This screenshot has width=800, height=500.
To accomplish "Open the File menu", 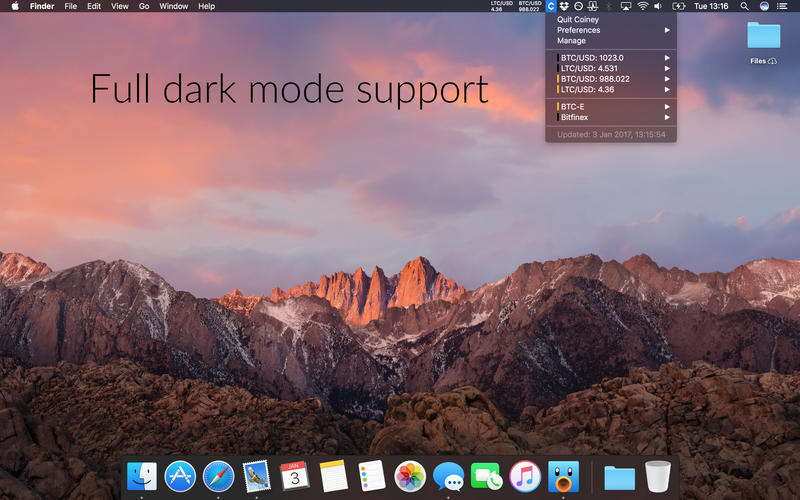I will pyautogui.click(x=70, y=6).
